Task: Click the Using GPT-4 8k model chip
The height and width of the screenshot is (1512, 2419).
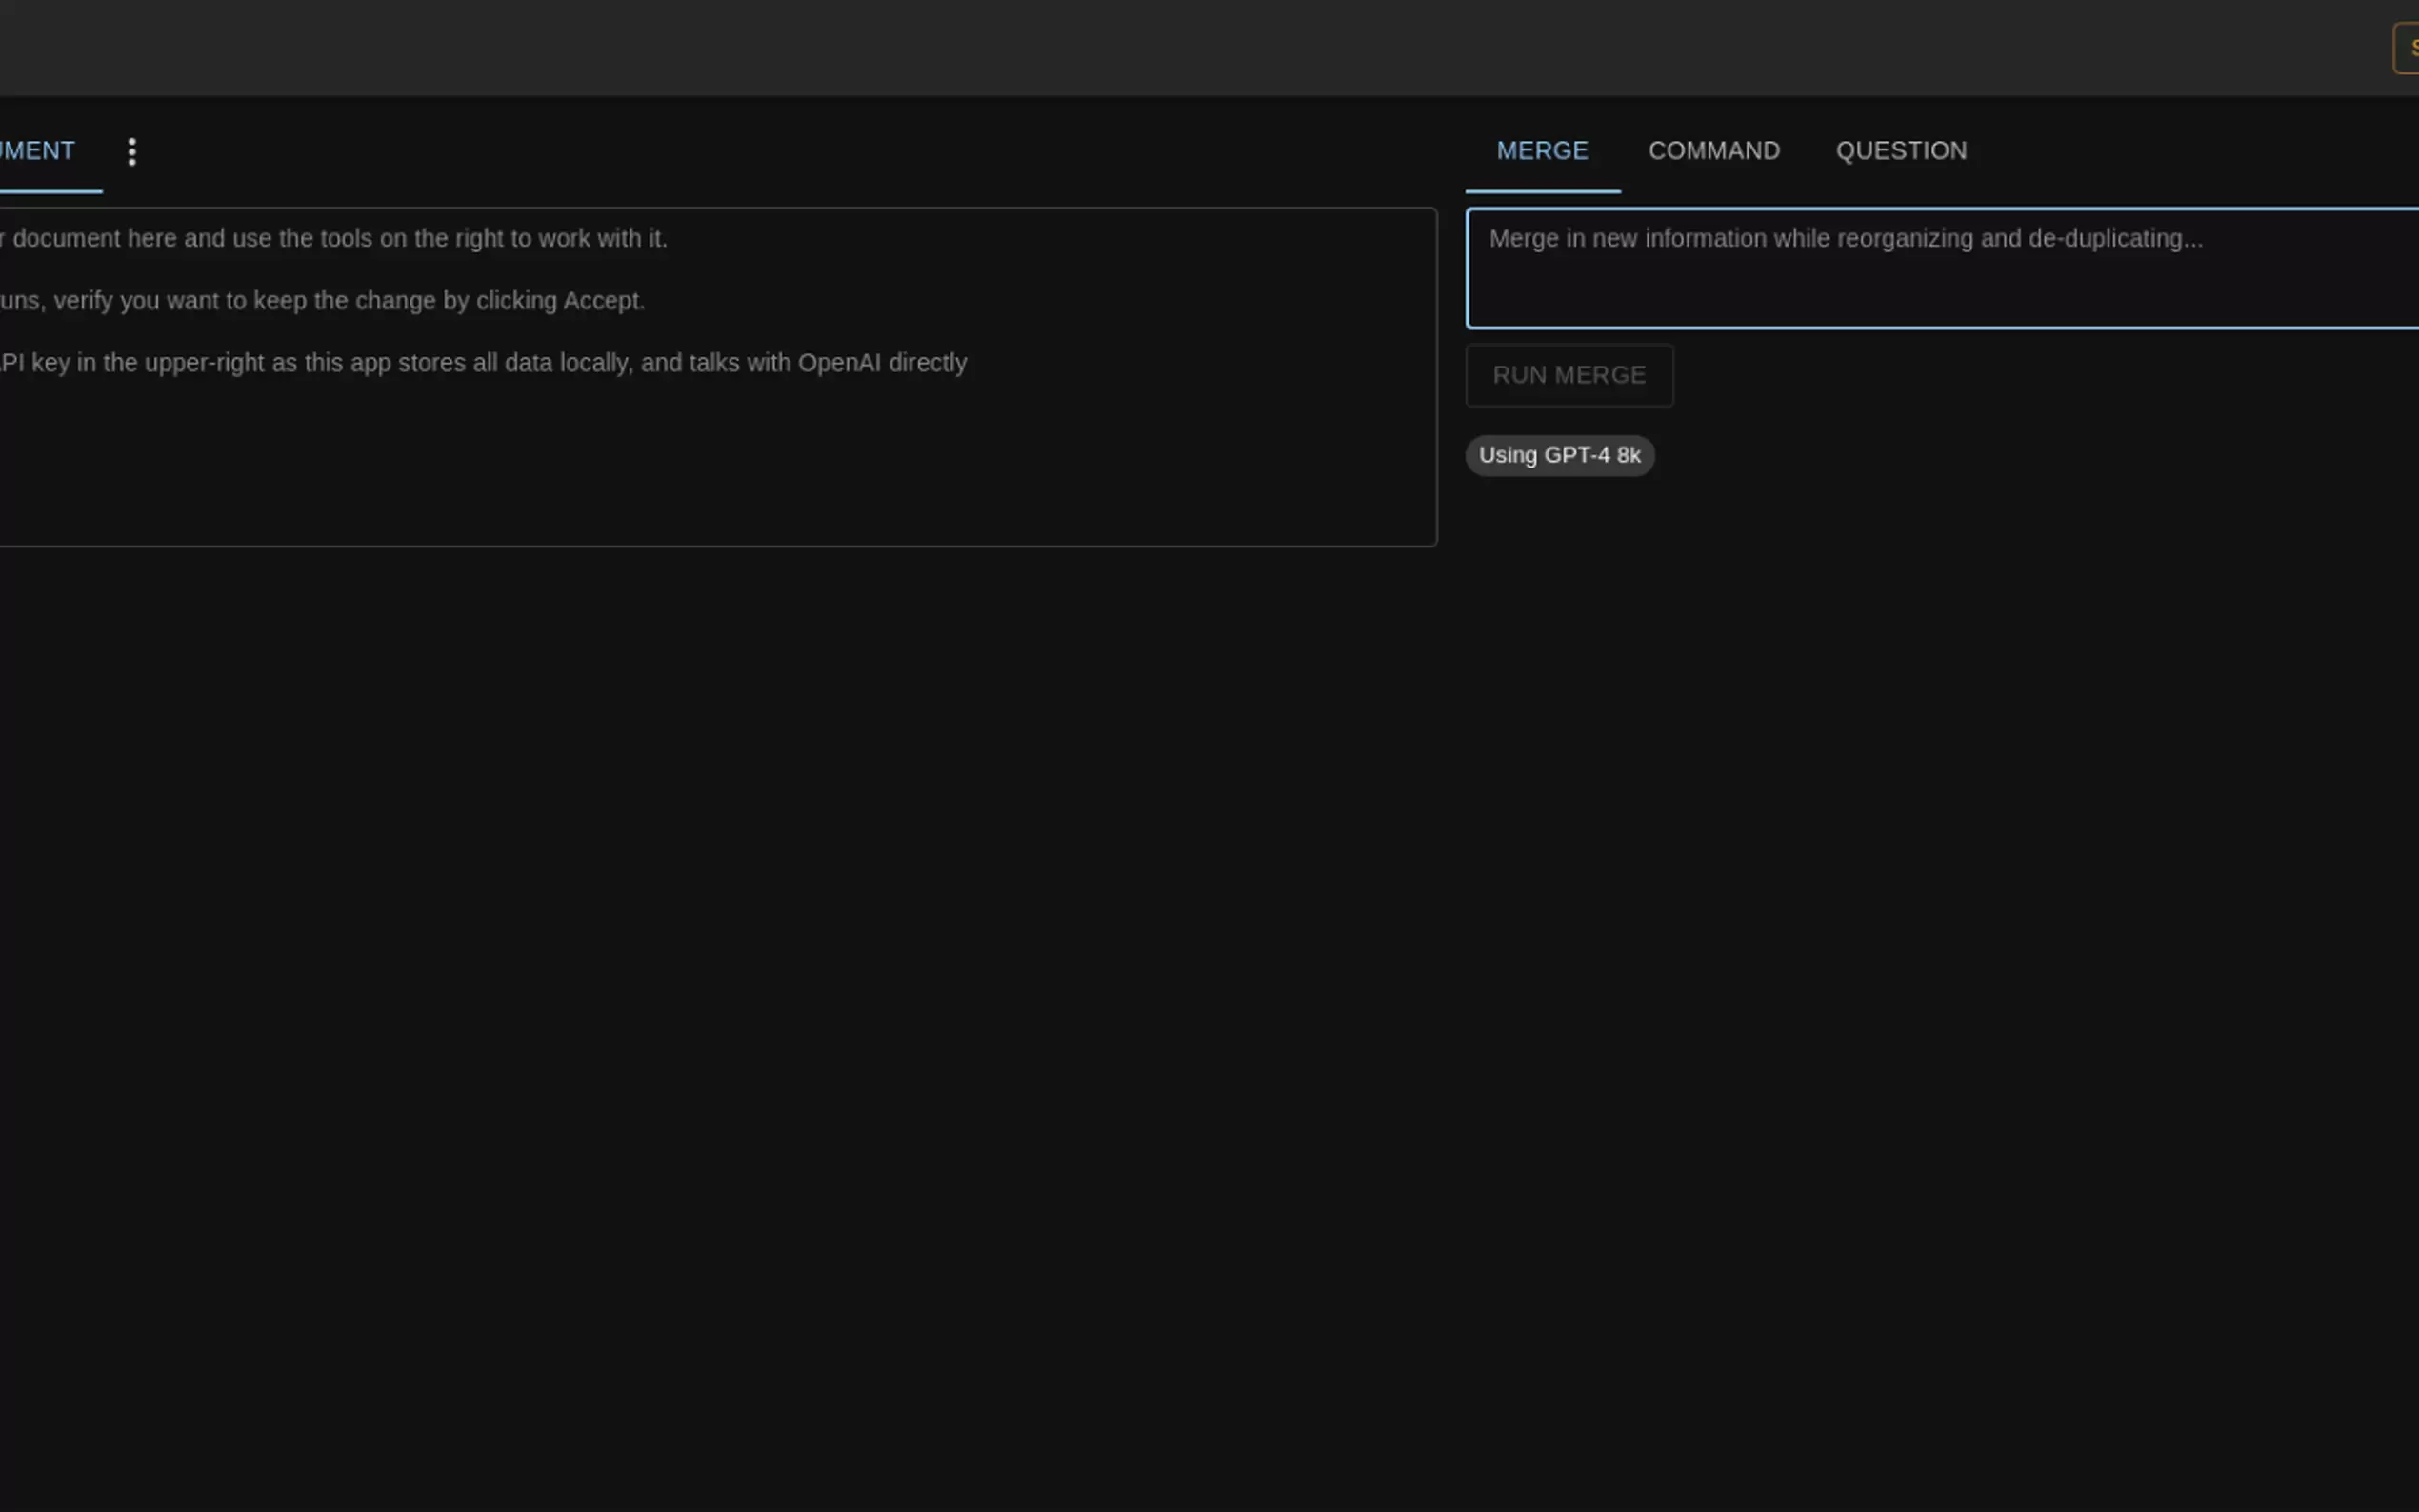Action: click(x=1559, y=456)
